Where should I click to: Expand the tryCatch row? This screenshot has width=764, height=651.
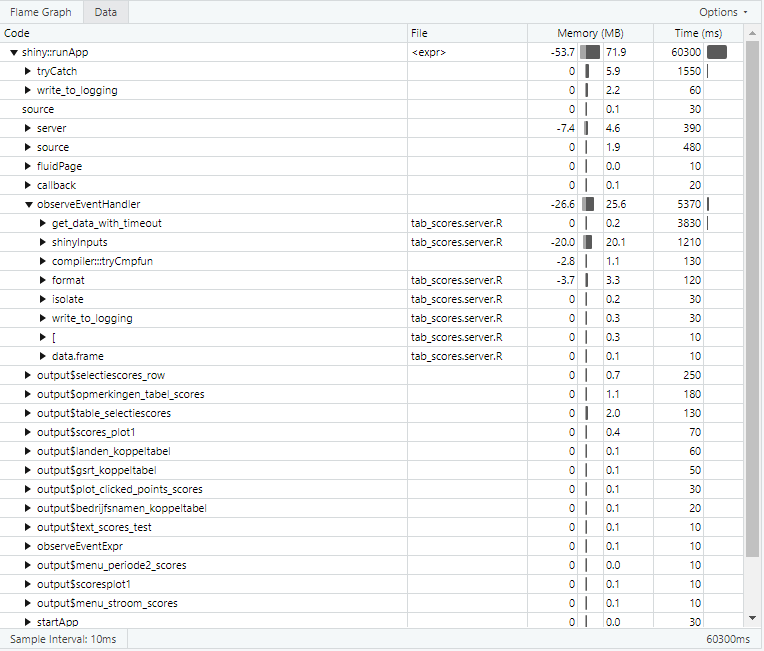click(28, 71)
